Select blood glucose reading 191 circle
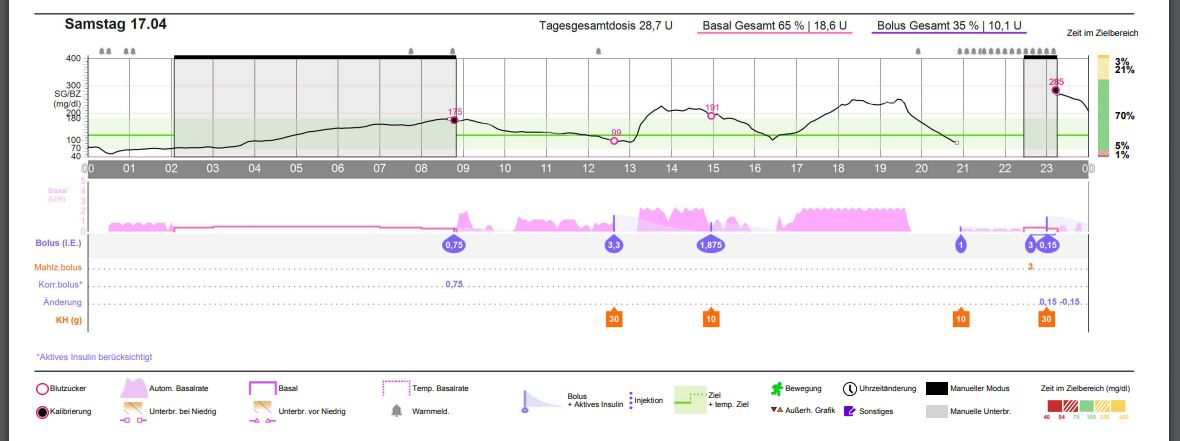1180x441 pixels. coord(712,116)
